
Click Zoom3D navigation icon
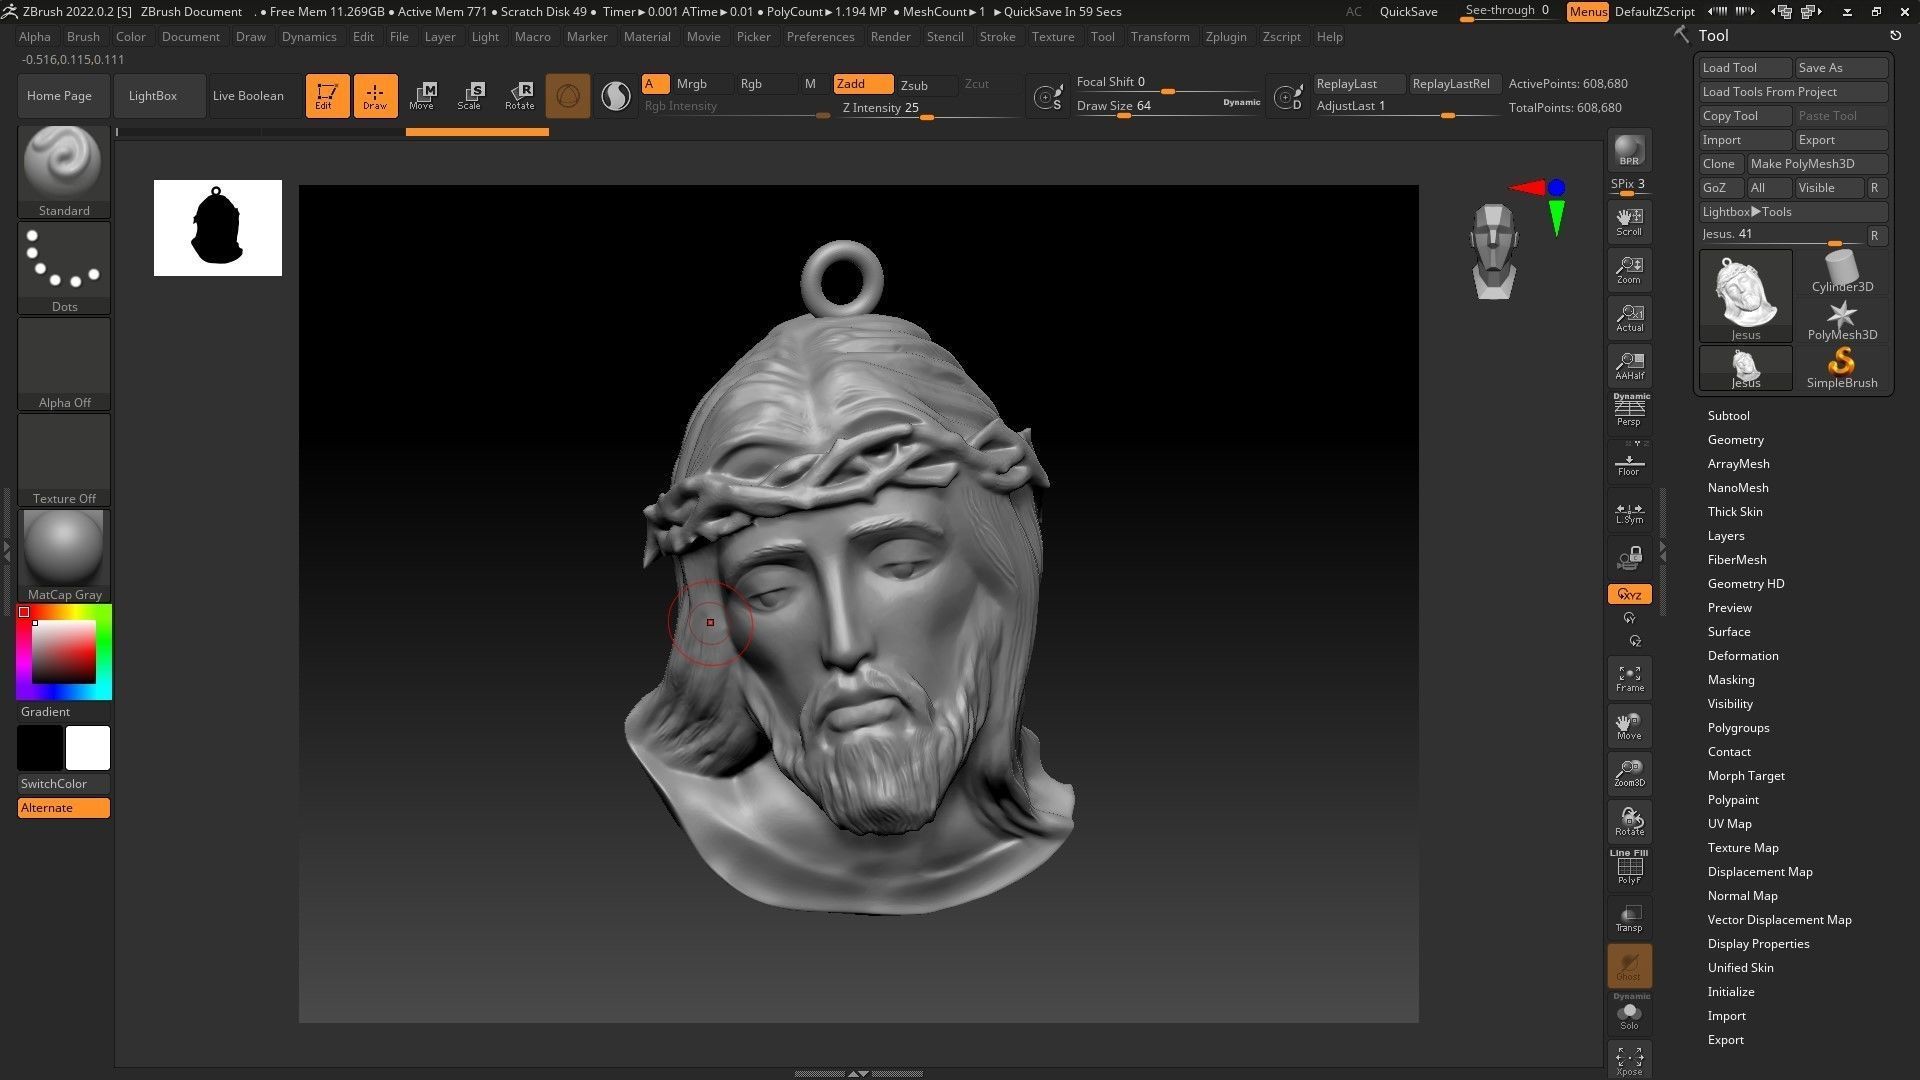(1629, 773)
